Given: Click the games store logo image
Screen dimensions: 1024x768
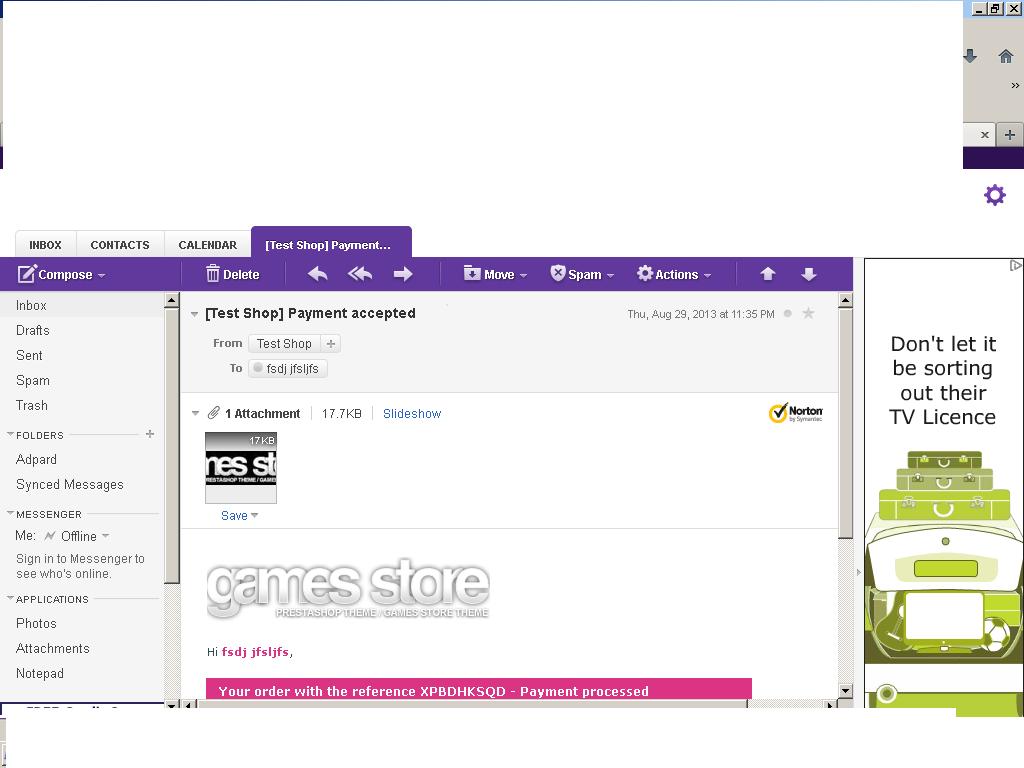Looking at the screenshot, I should coord(348,589).
